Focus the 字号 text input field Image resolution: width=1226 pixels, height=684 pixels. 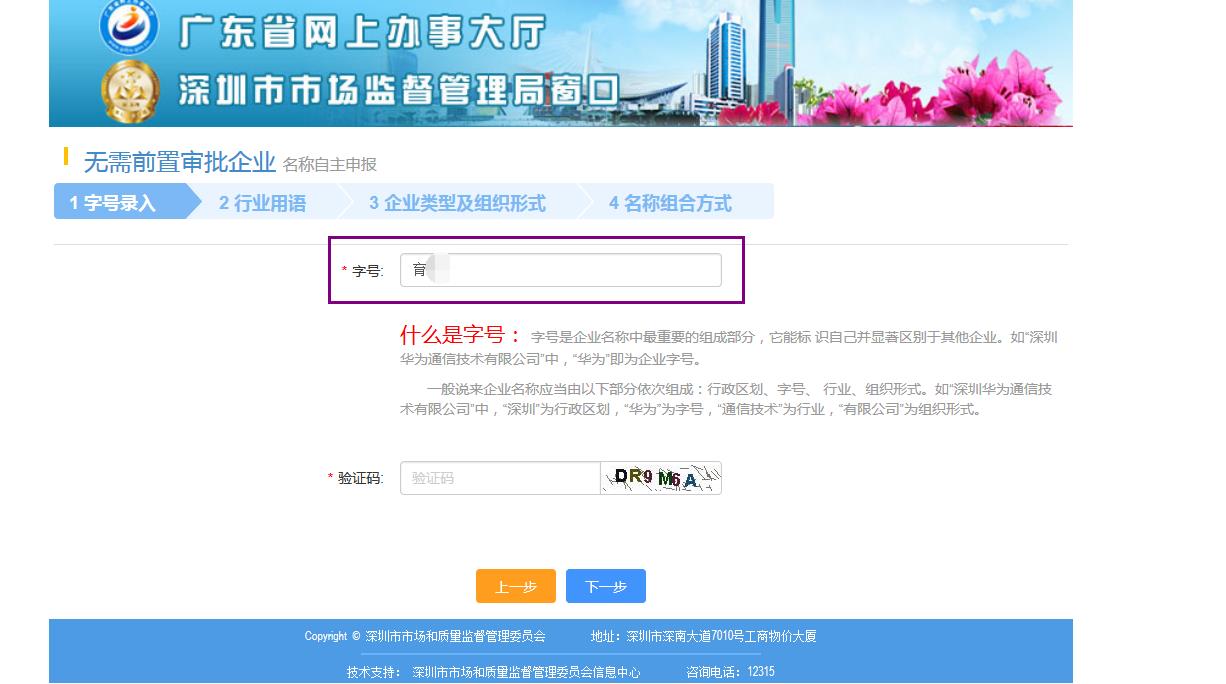click(x=560, y=270)
